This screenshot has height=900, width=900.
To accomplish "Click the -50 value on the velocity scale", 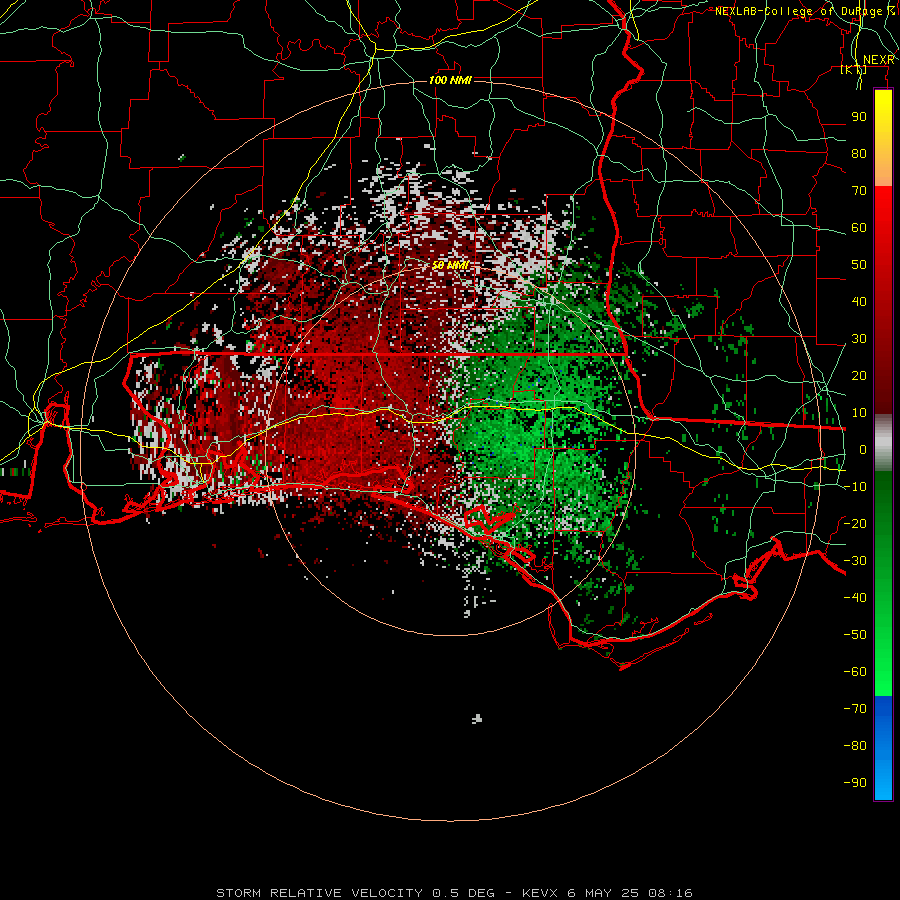I will pyautogui.click(x=855, y=635).
